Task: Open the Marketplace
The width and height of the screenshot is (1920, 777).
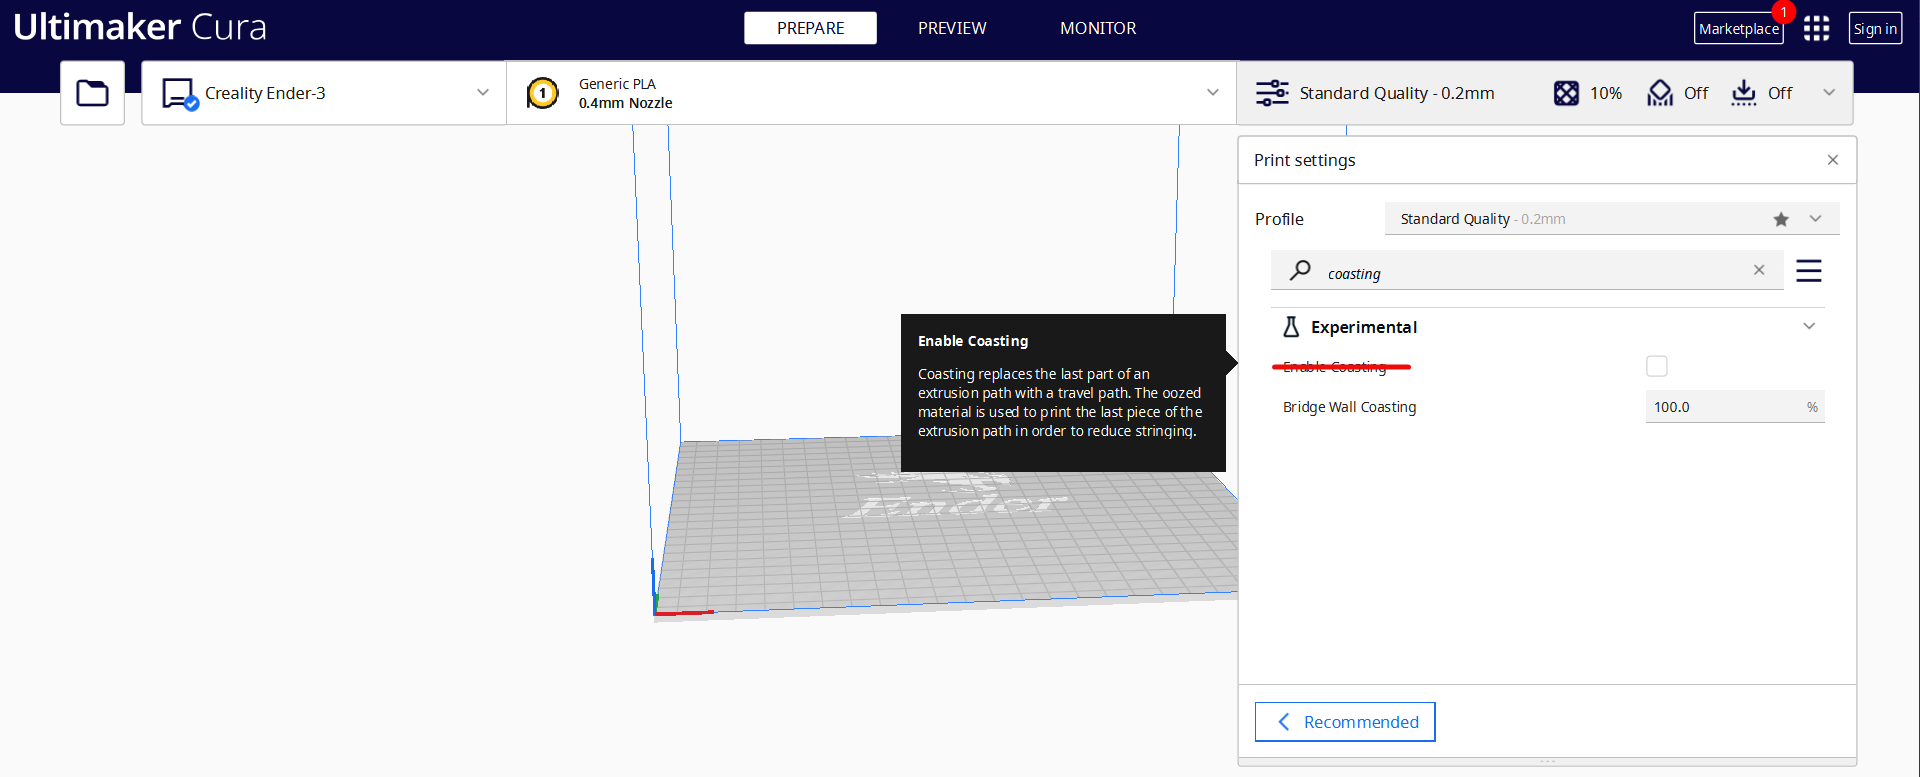Action: click(x=1739, y=28)
